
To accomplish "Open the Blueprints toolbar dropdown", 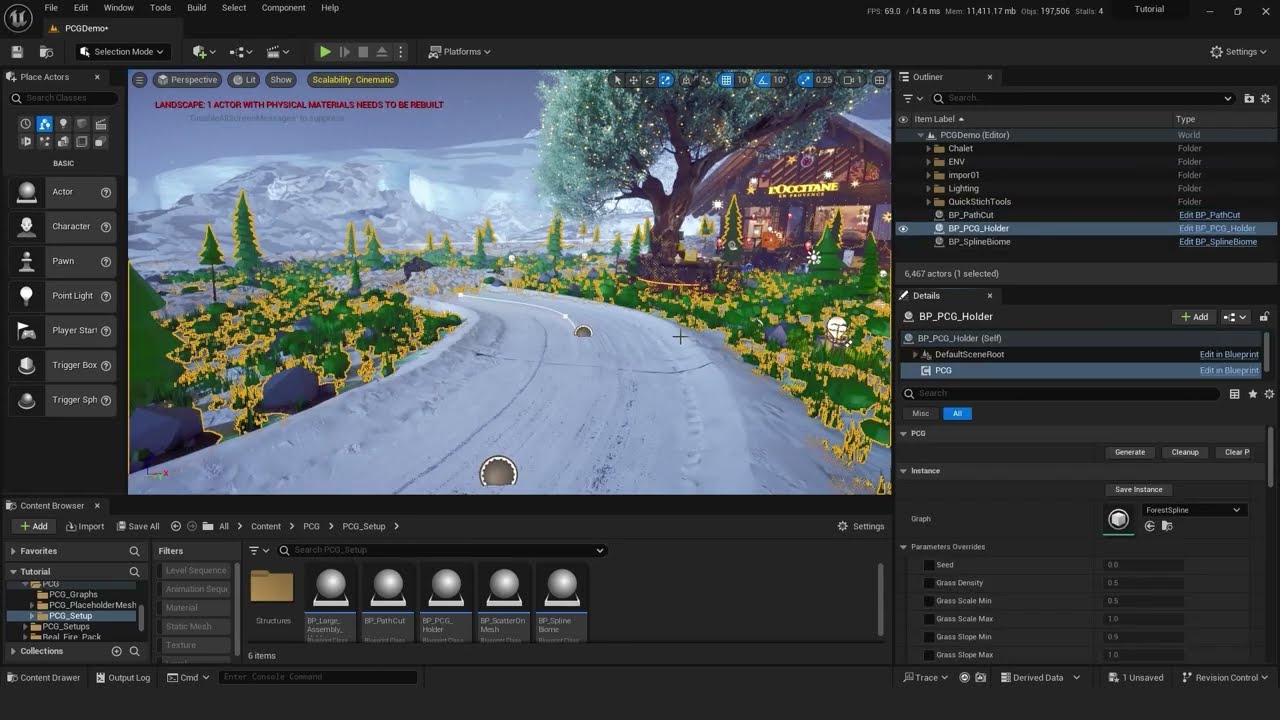I will 243,52.
